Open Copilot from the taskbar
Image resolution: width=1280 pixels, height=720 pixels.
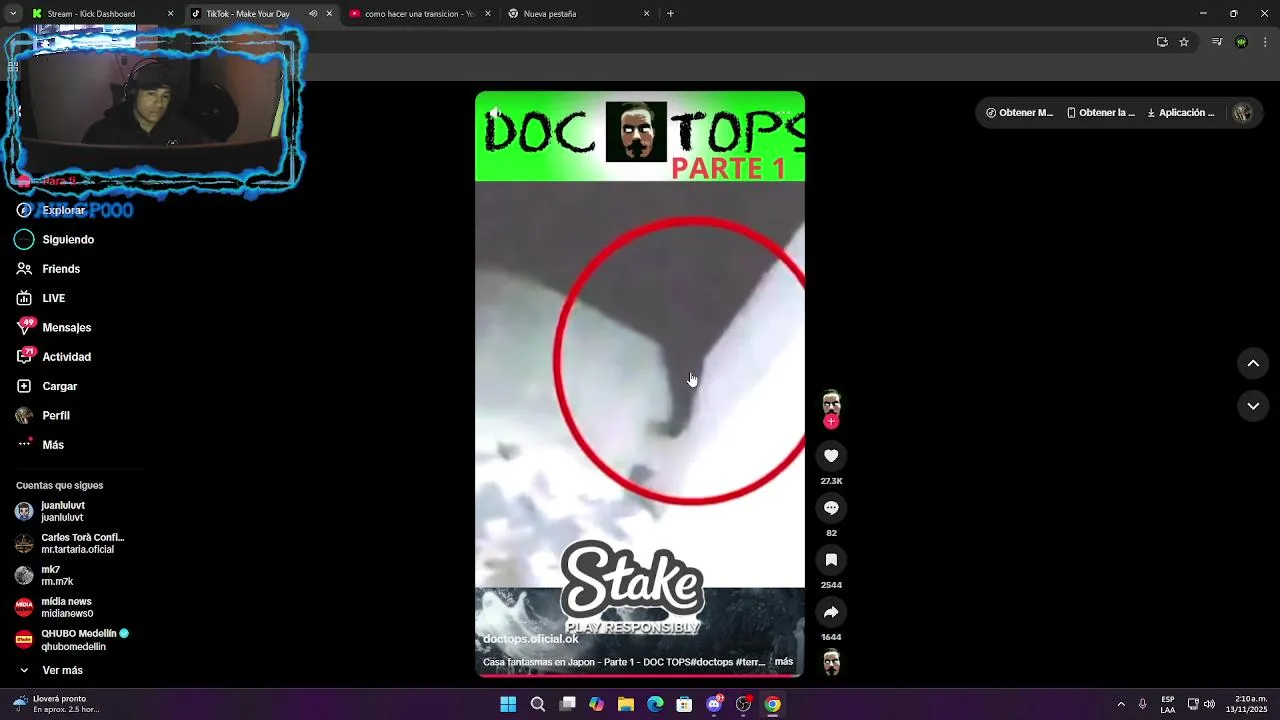597,704
